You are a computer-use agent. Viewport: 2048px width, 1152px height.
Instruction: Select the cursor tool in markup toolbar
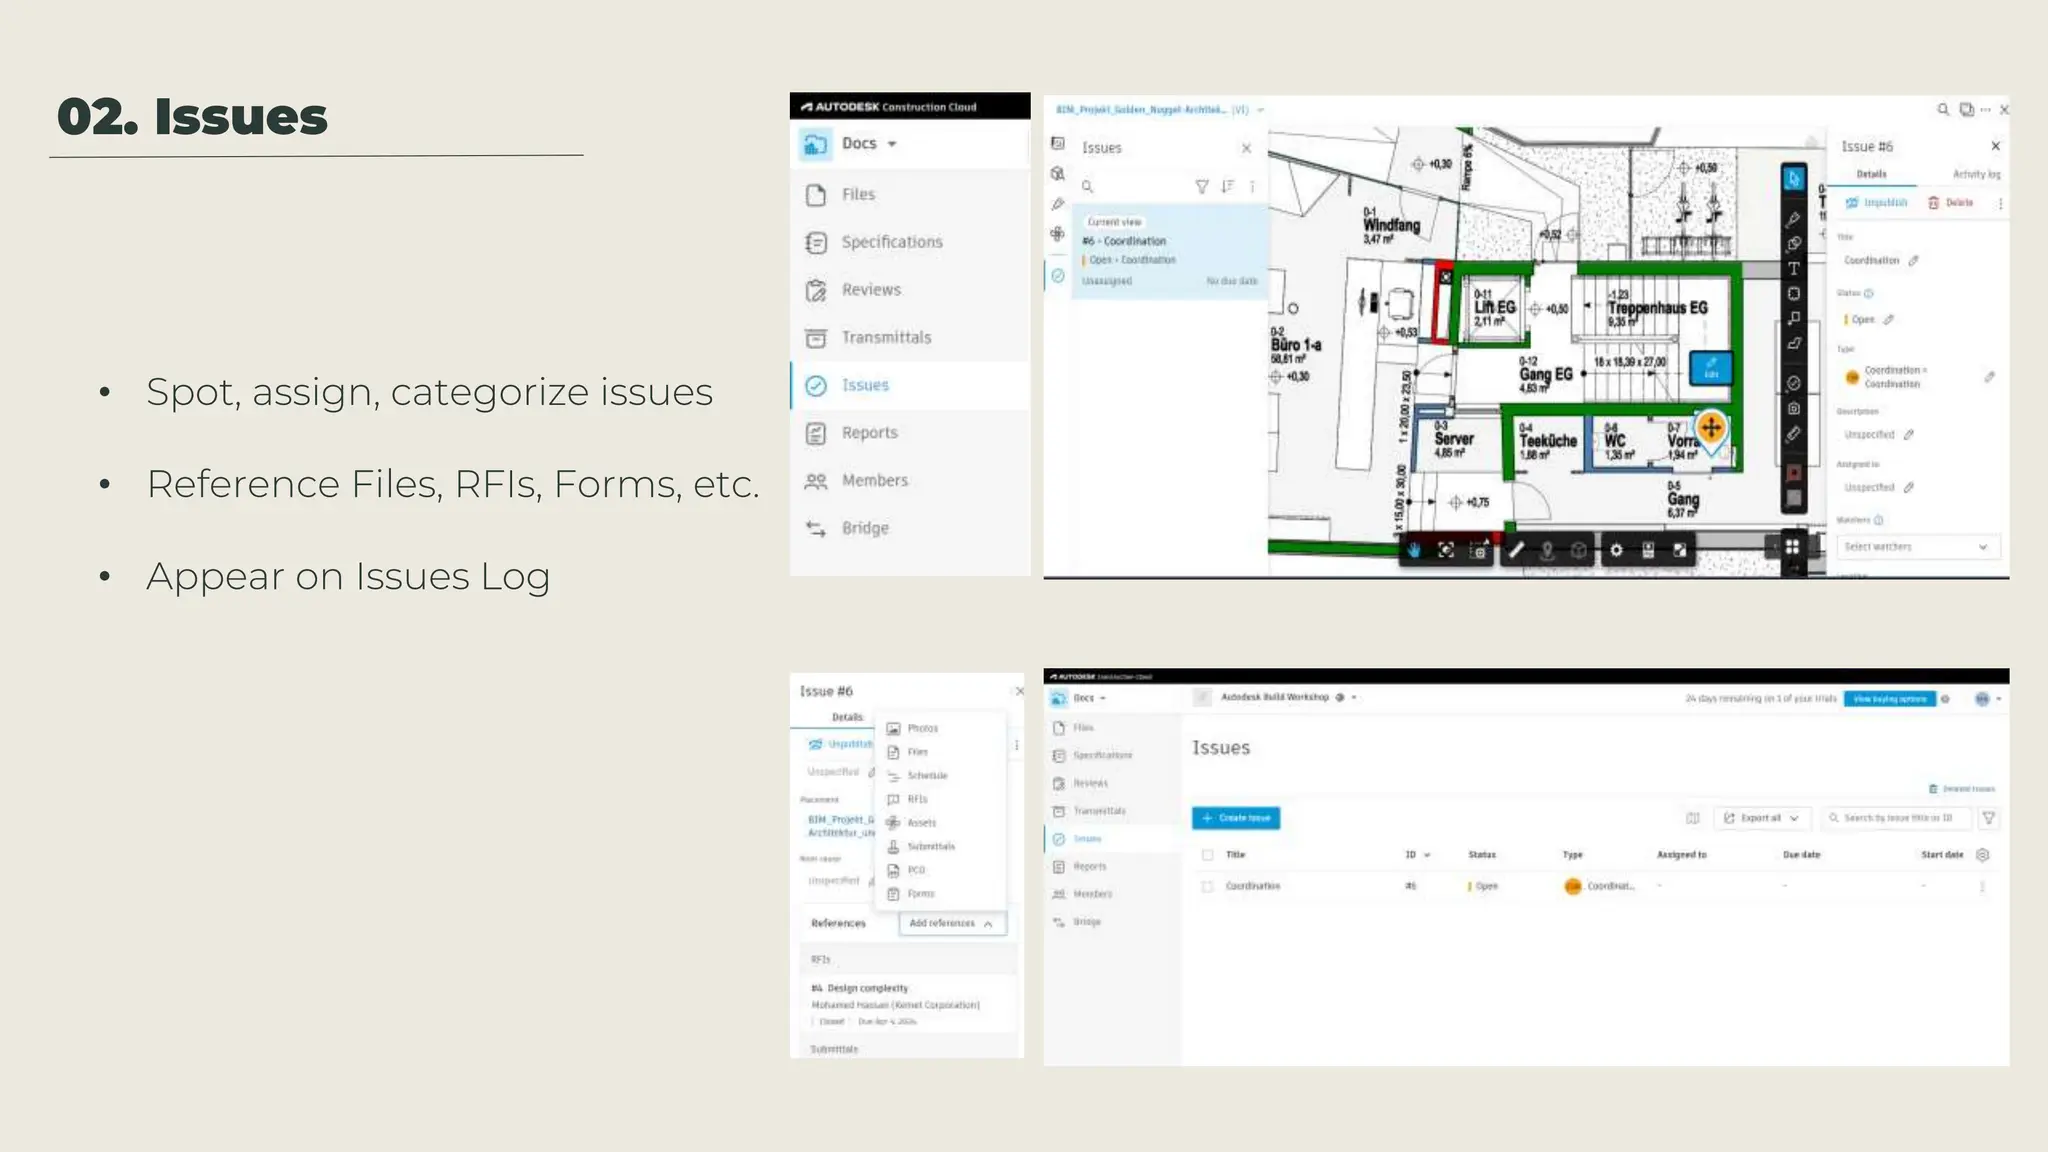click(1794, 179)
